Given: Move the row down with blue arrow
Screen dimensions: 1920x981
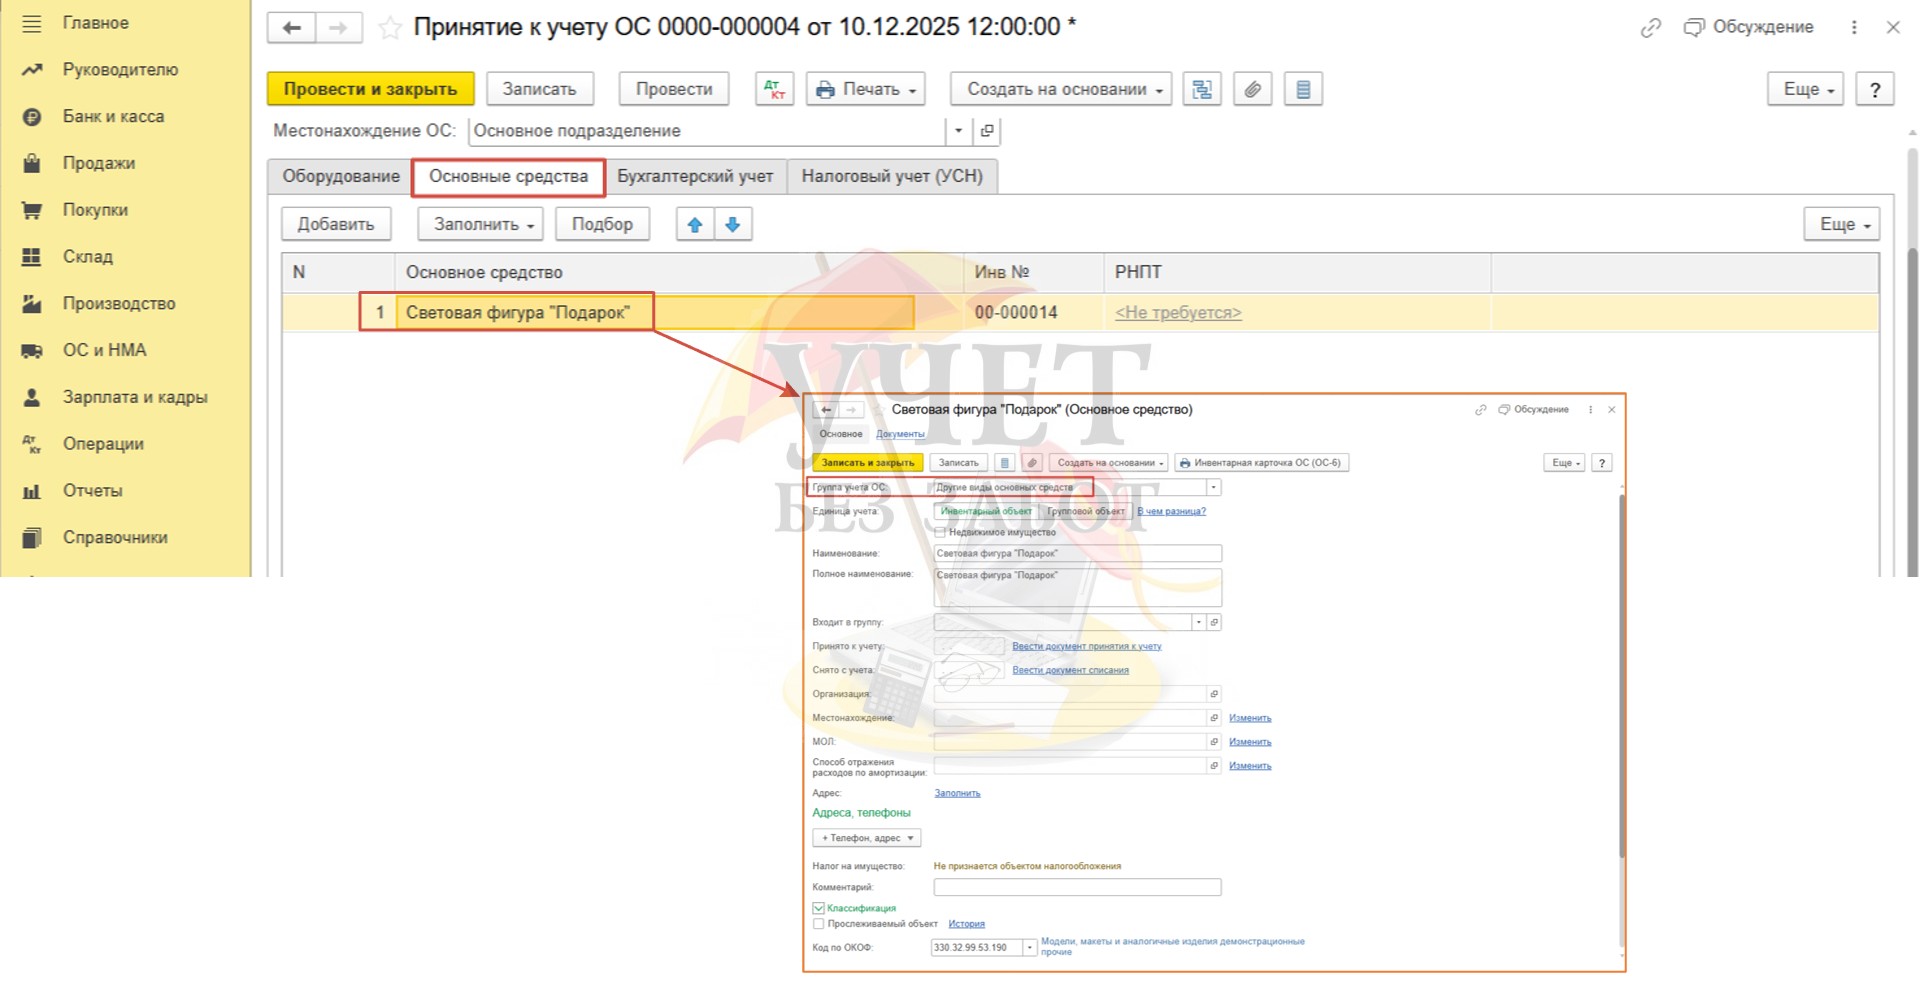Looking at the screenshot, I should coord(733,224).
